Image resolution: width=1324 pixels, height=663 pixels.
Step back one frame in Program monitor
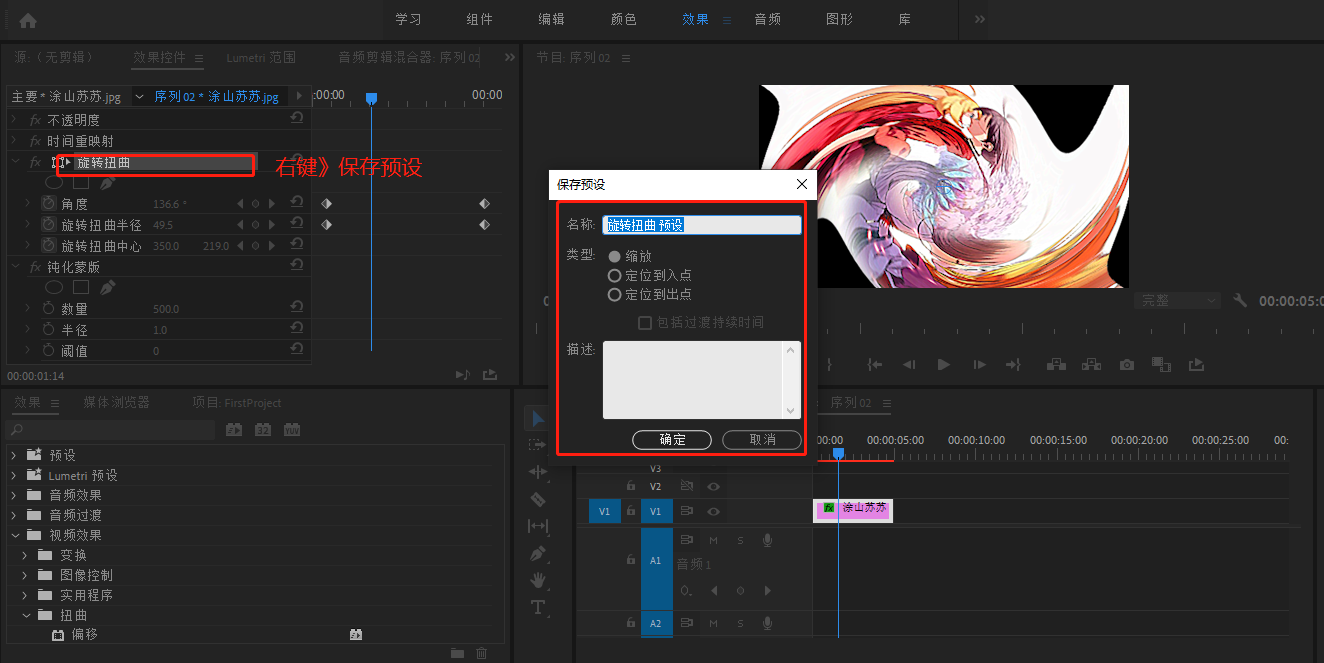tap(909, 365)
